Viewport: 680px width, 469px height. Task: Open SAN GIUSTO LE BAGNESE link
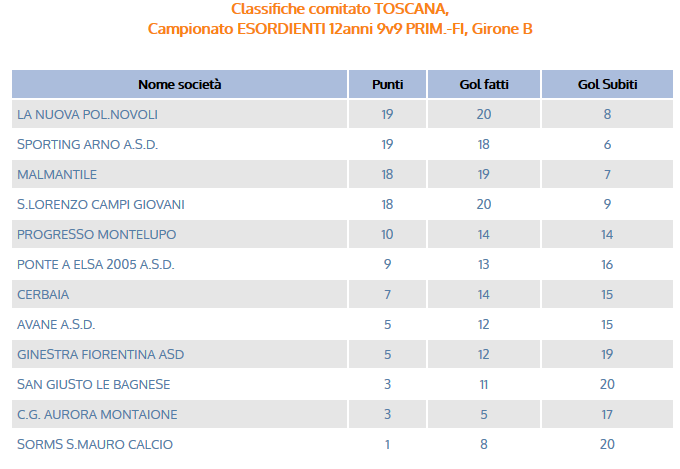94,384
